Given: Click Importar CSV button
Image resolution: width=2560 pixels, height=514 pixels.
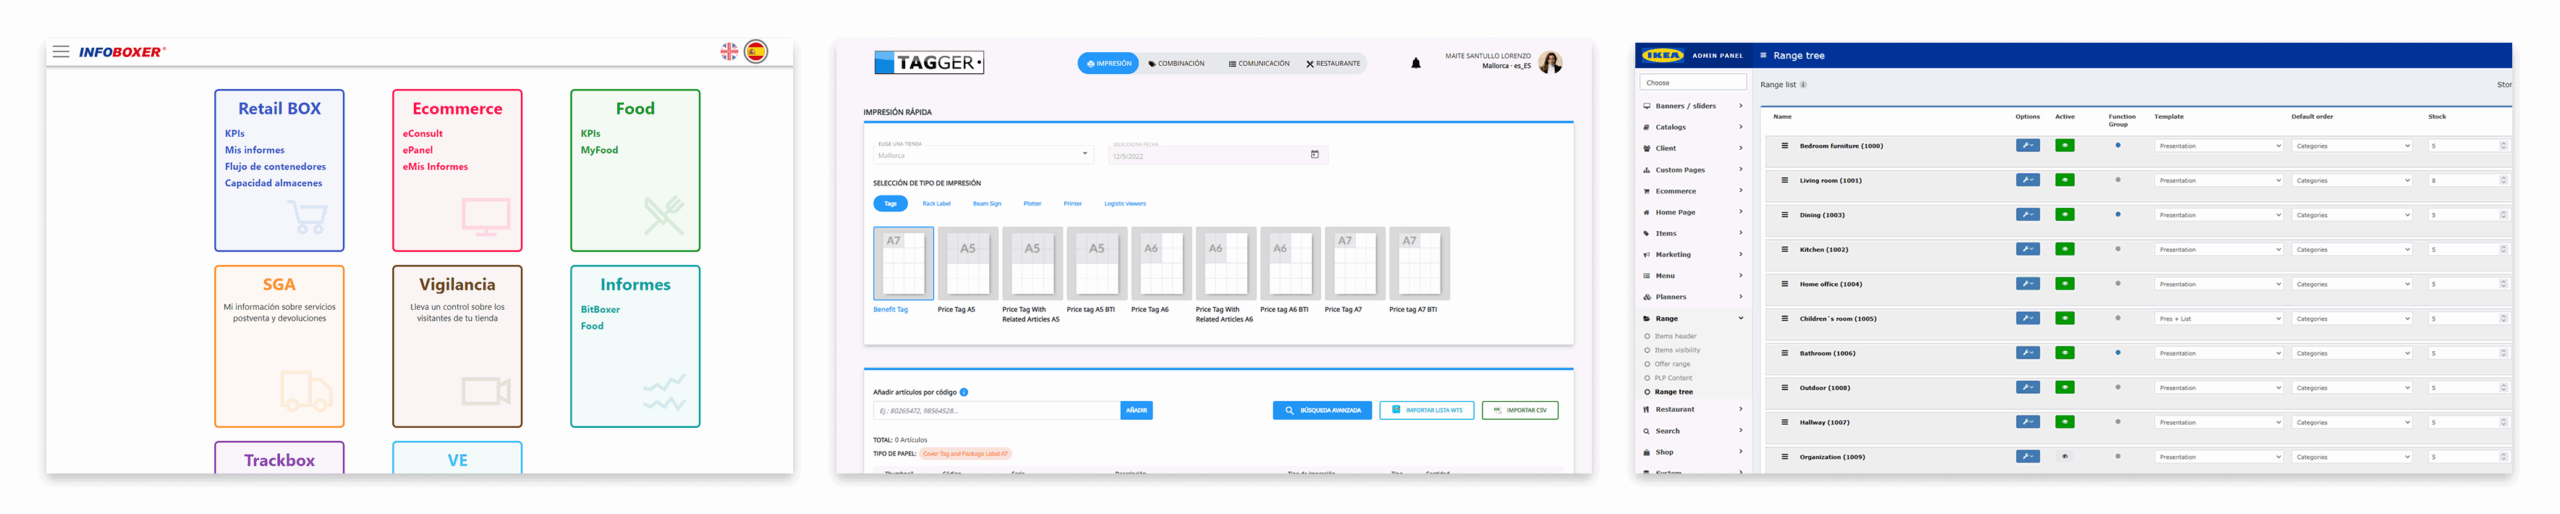Looking at the screenshot, I should pyautogui.click(x=1519, y=410).
